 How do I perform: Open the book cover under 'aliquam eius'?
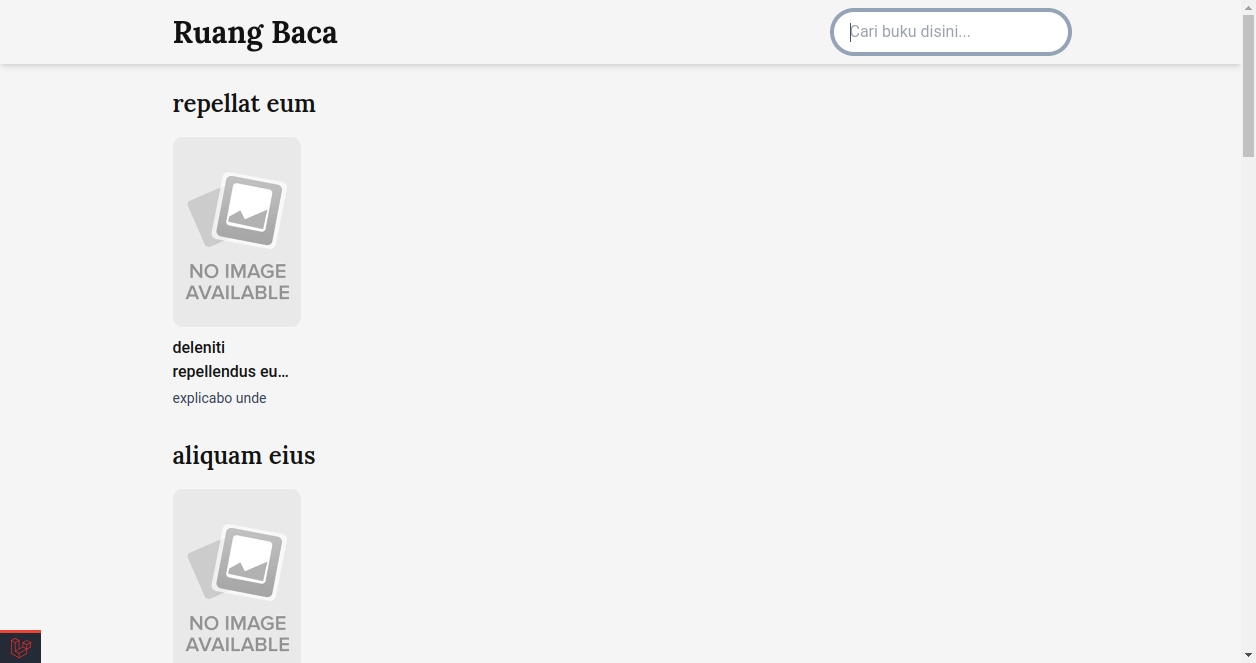click(237, 576)
